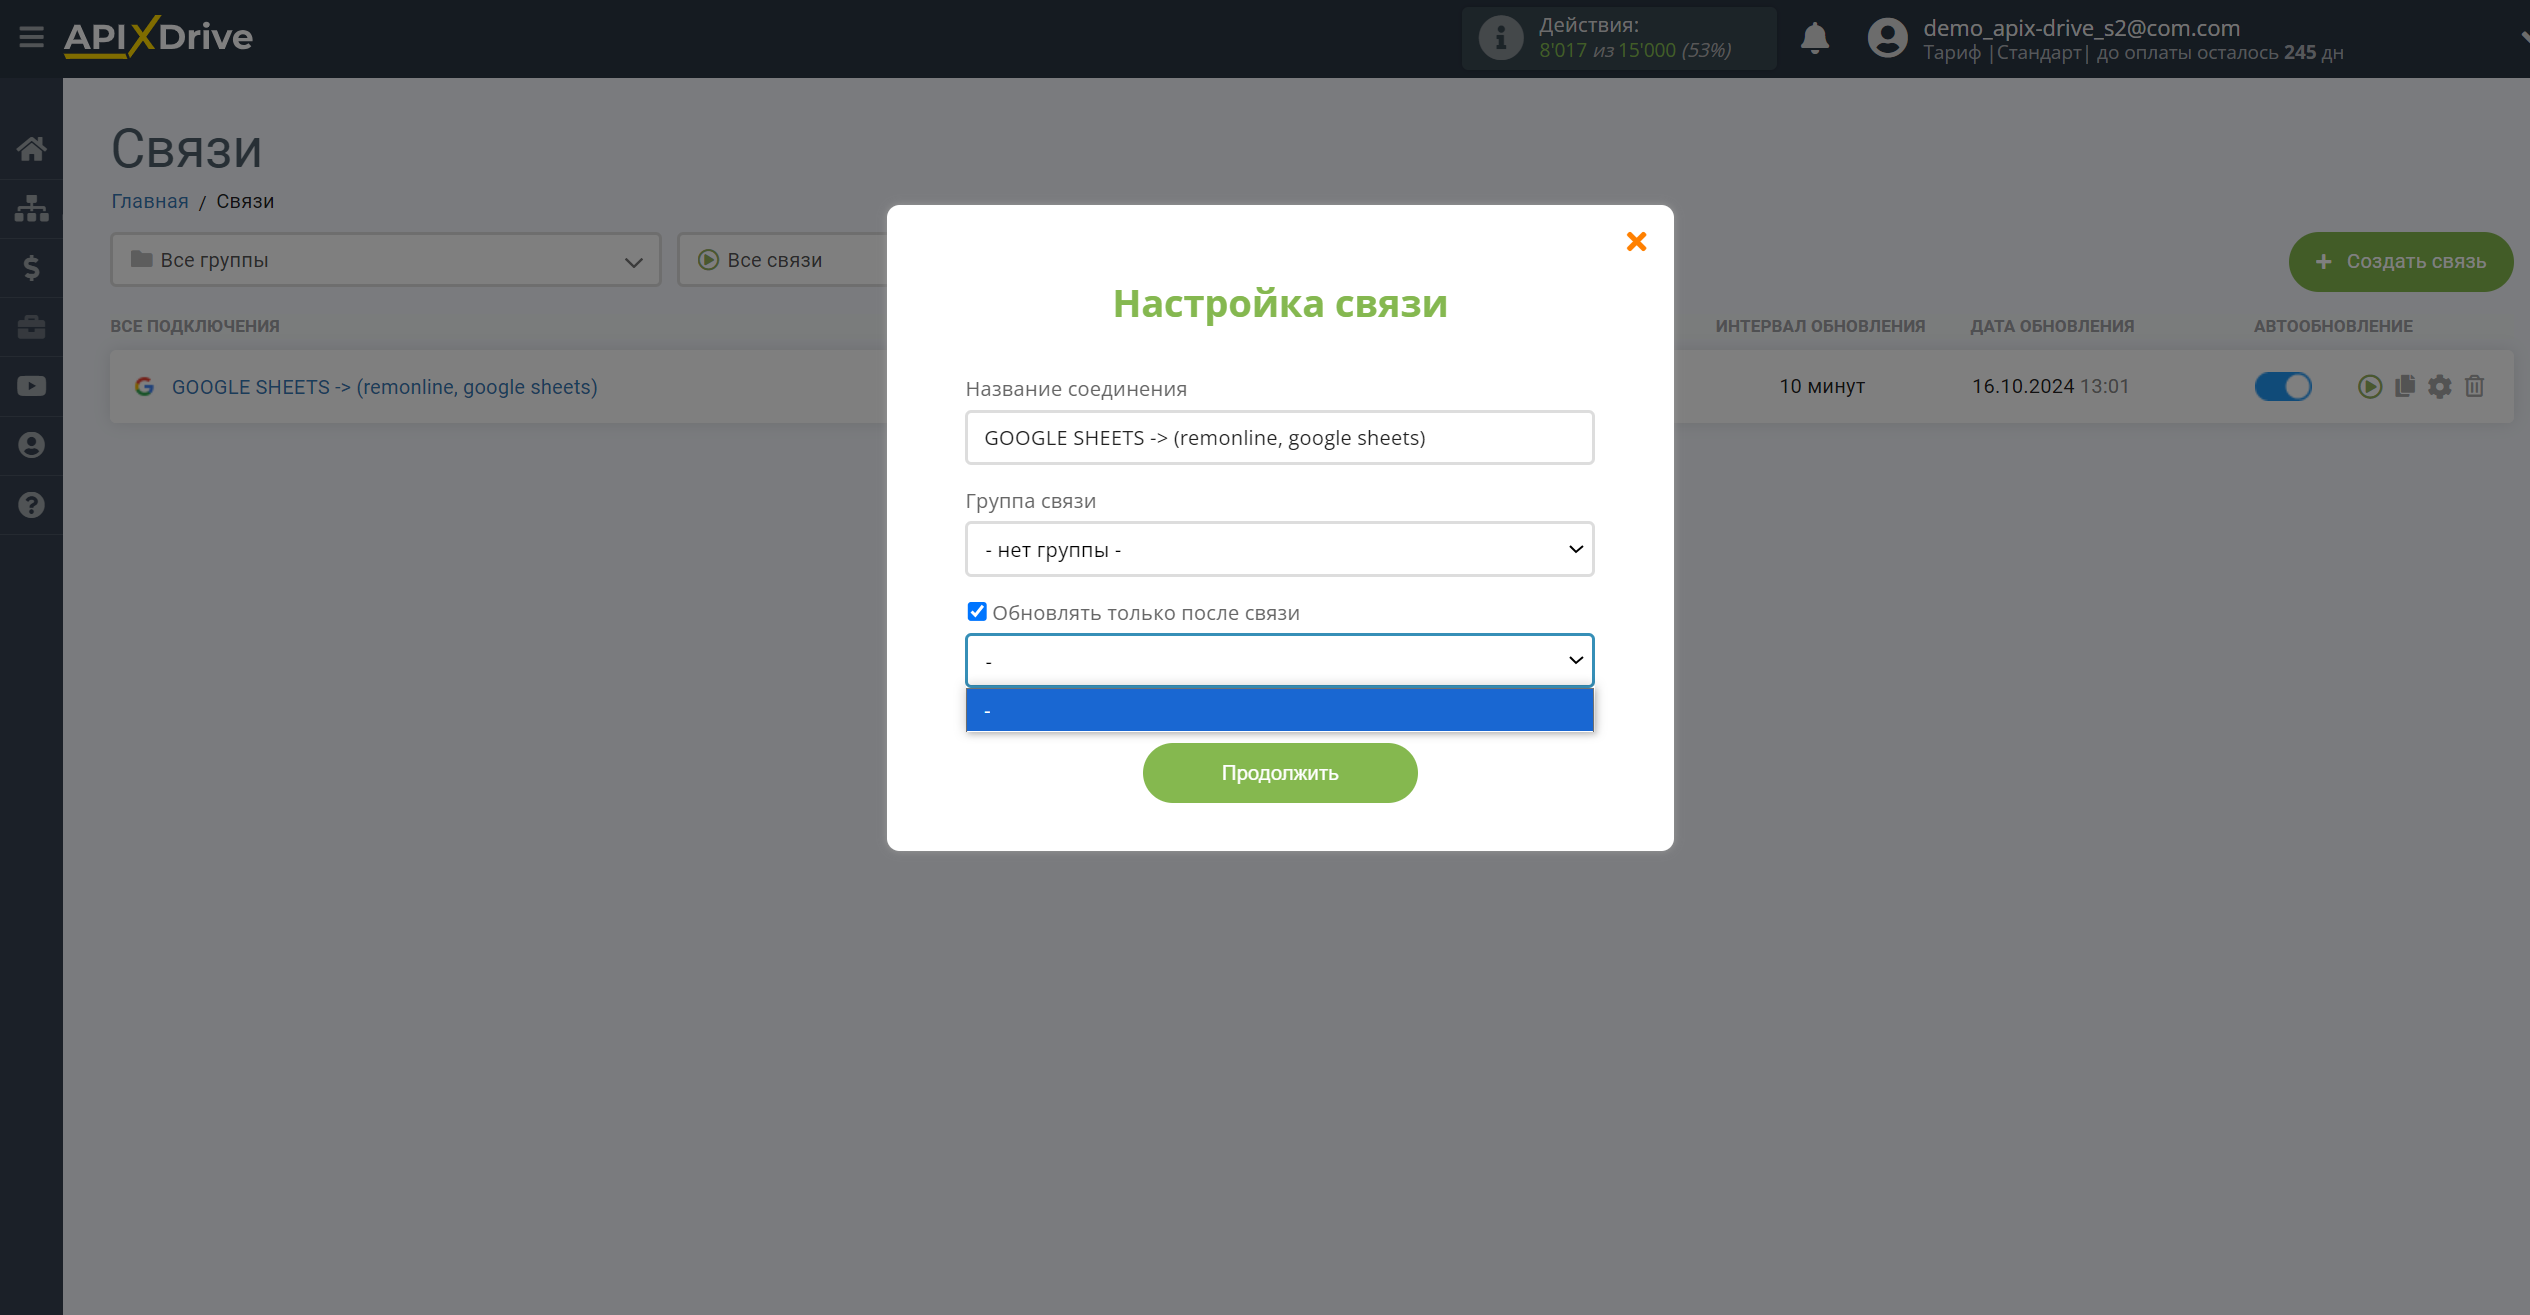This screenshot has width=2530, height=1315.
Task: Click the 'АВТООБНОВЛЕНИЕ' column header
Action: coord(2333,326)
